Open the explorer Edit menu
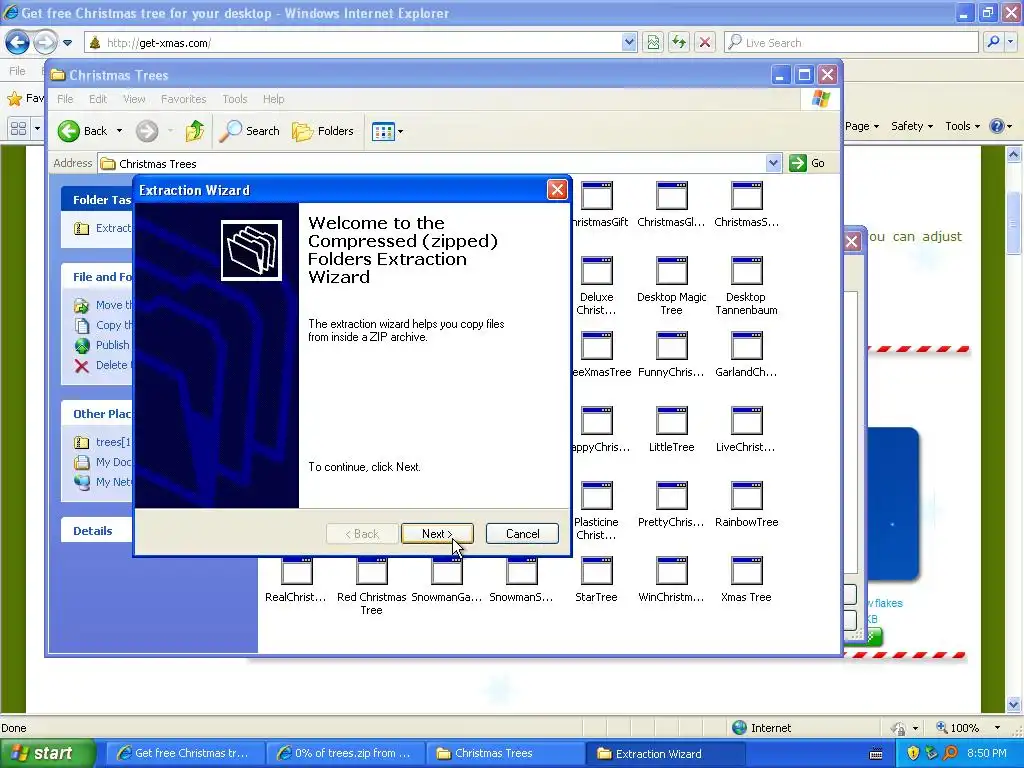The image size is (1024, 768). (x=98, y=99)
